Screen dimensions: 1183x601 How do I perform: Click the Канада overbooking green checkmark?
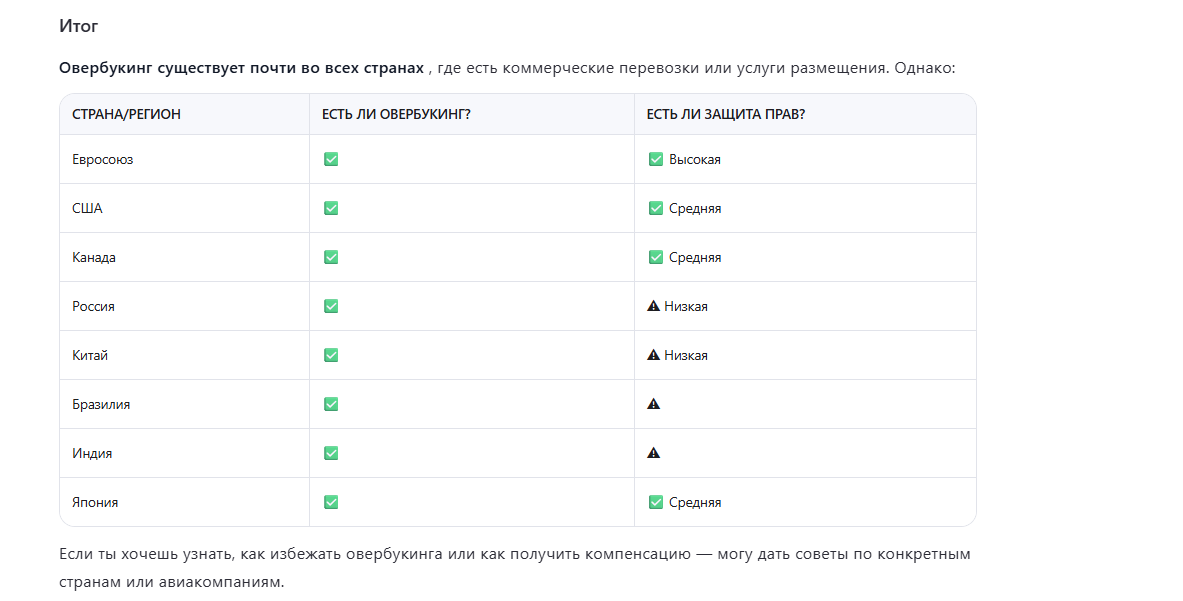[331, 257]
